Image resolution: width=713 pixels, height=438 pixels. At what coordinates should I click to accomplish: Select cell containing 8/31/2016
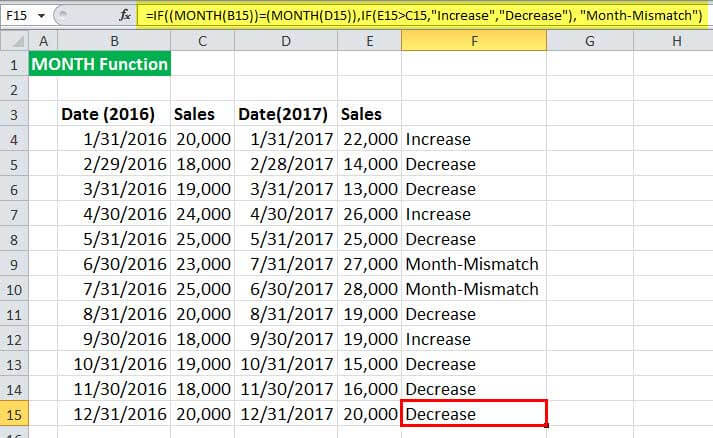[114, 314]
